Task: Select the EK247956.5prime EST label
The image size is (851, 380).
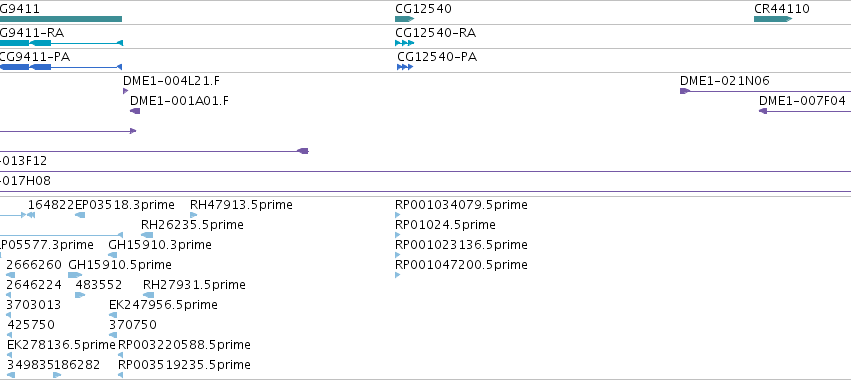Action: pos(163,305)
